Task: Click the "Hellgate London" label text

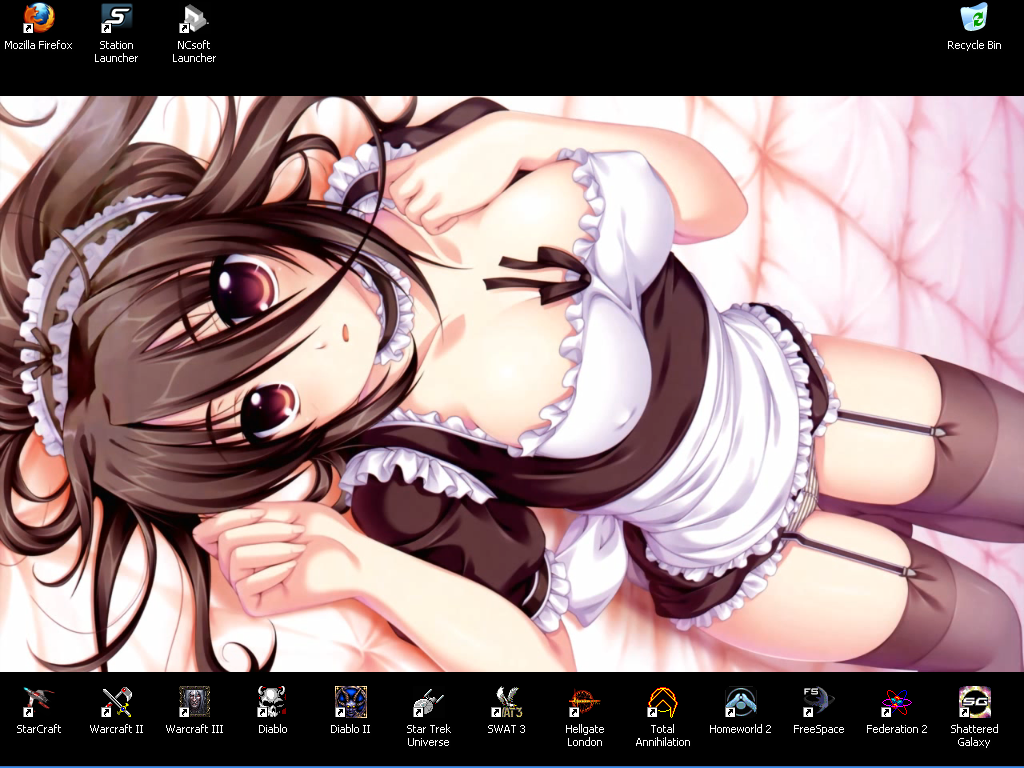Action: [584, 735]
